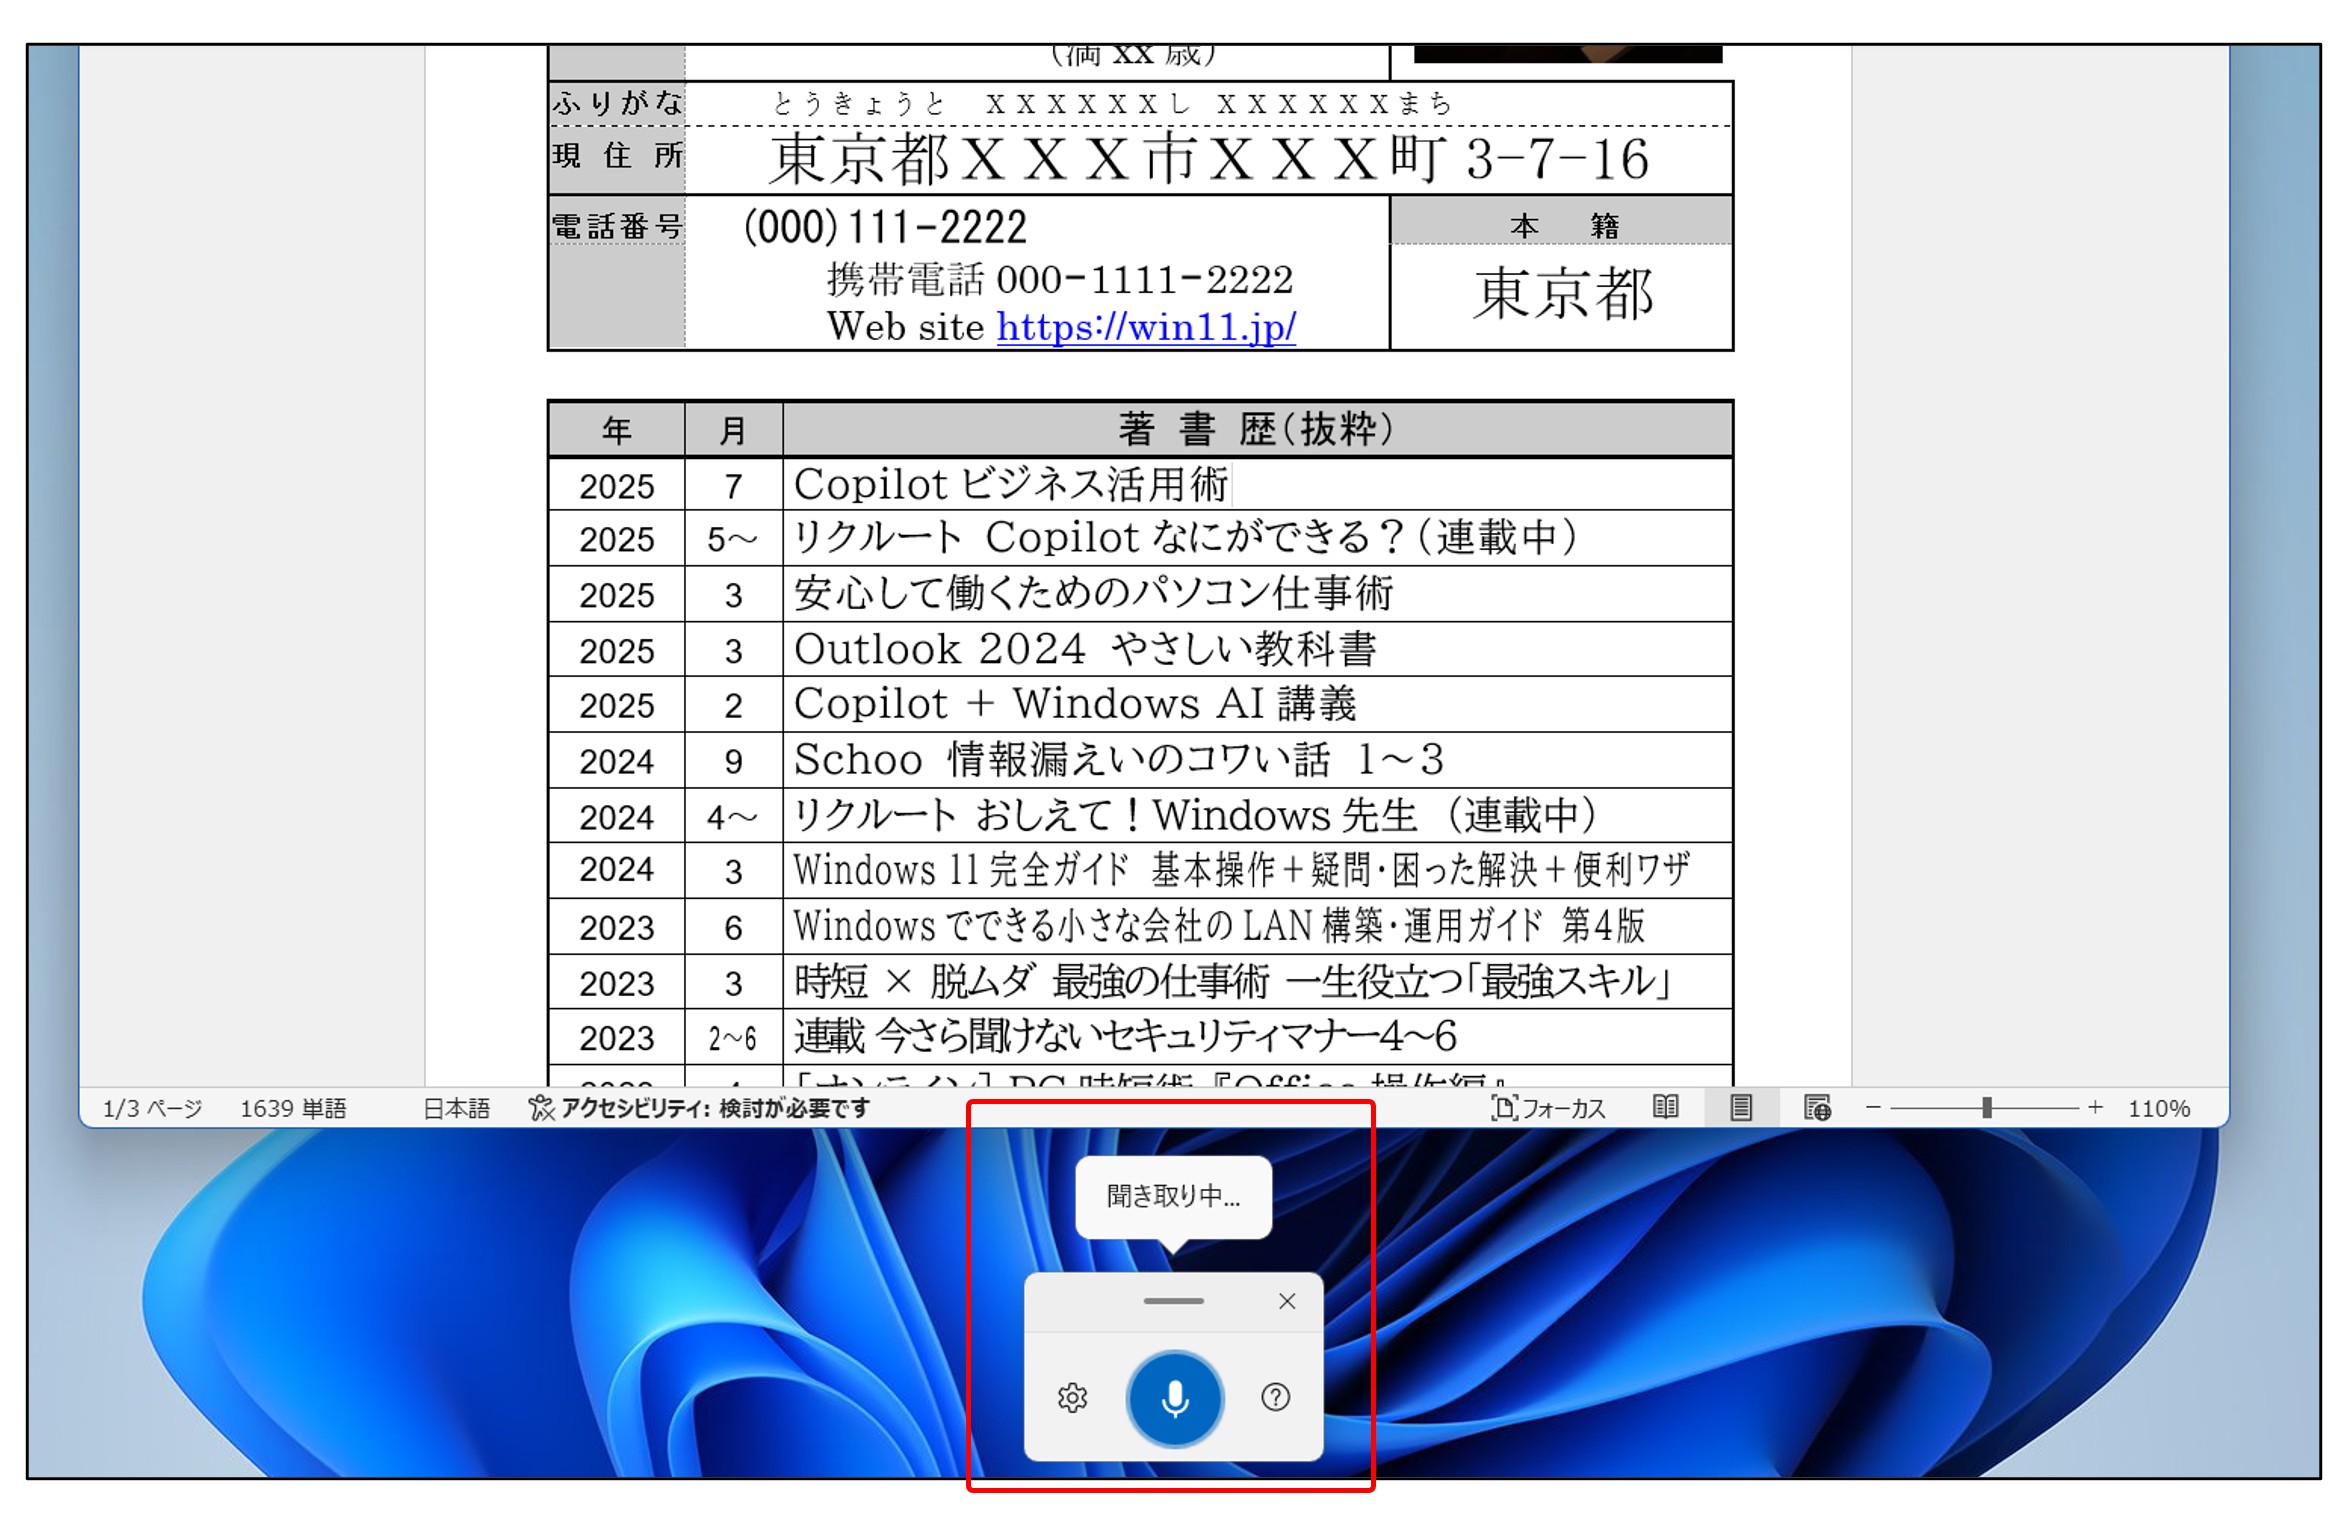
Task: Click the zoom slider handle
Action: (1987, 1107)
